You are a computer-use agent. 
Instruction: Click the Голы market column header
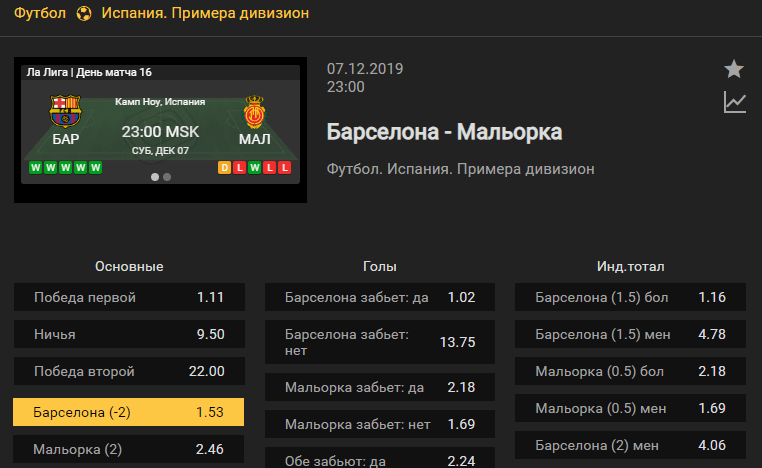[x=380, y=266]
